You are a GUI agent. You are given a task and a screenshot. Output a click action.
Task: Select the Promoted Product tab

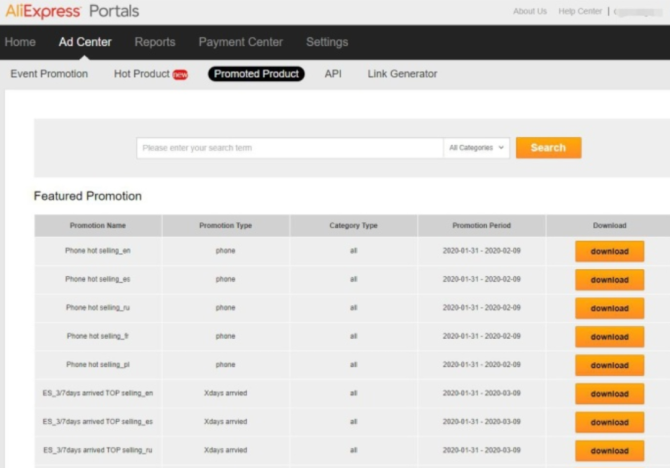pyautogui.click(x=256, y=74)
